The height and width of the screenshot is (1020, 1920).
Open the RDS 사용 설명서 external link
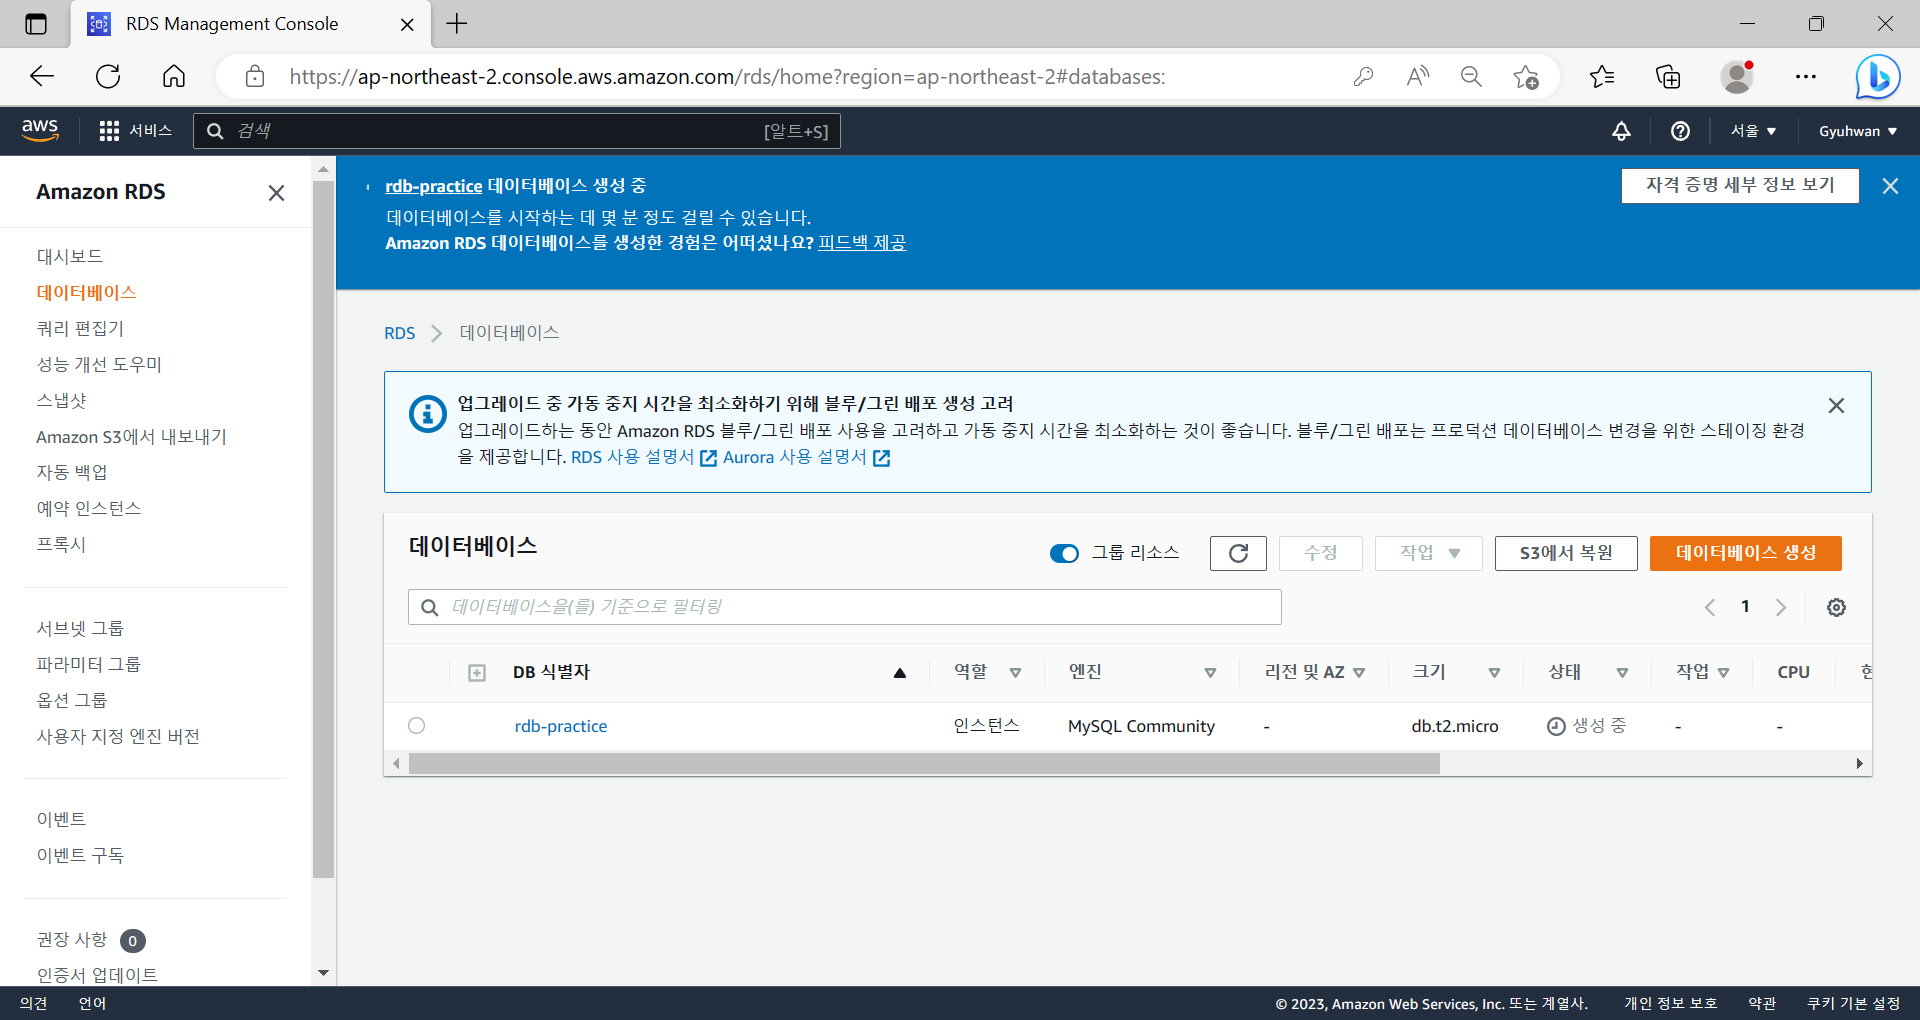pos(644,457)
